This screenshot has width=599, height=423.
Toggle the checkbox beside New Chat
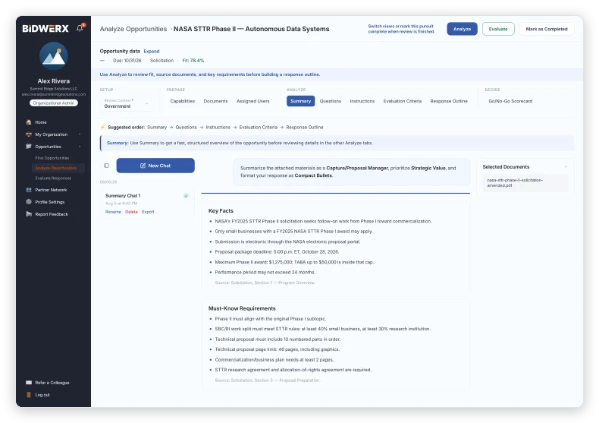[x=107, y=165]
